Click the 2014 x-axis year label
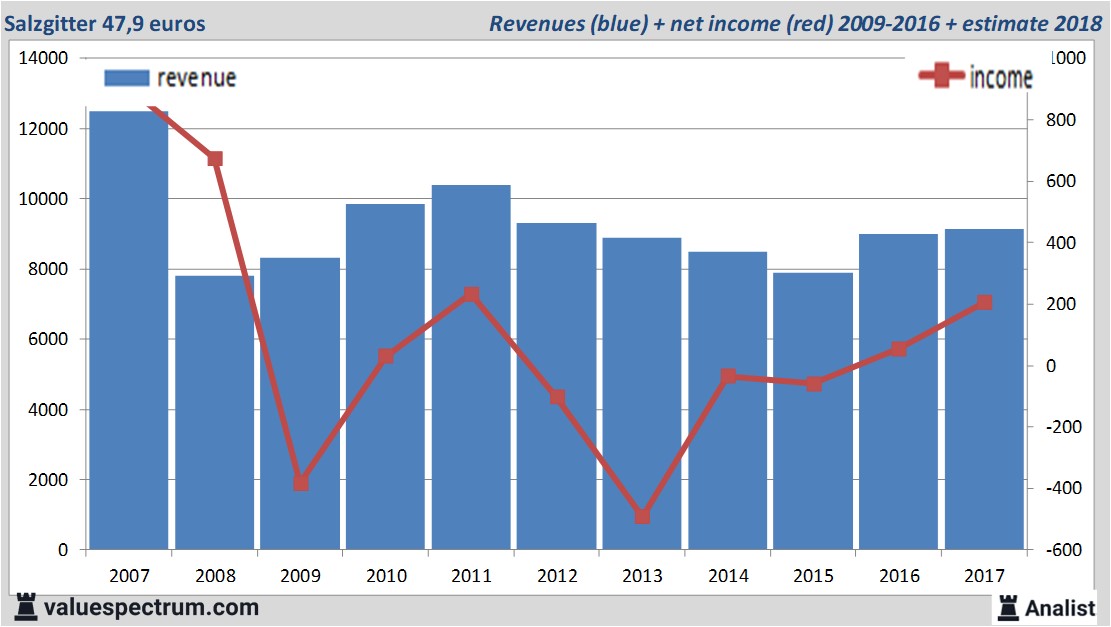The image size is (1111, 627). [x=728, y=575]
